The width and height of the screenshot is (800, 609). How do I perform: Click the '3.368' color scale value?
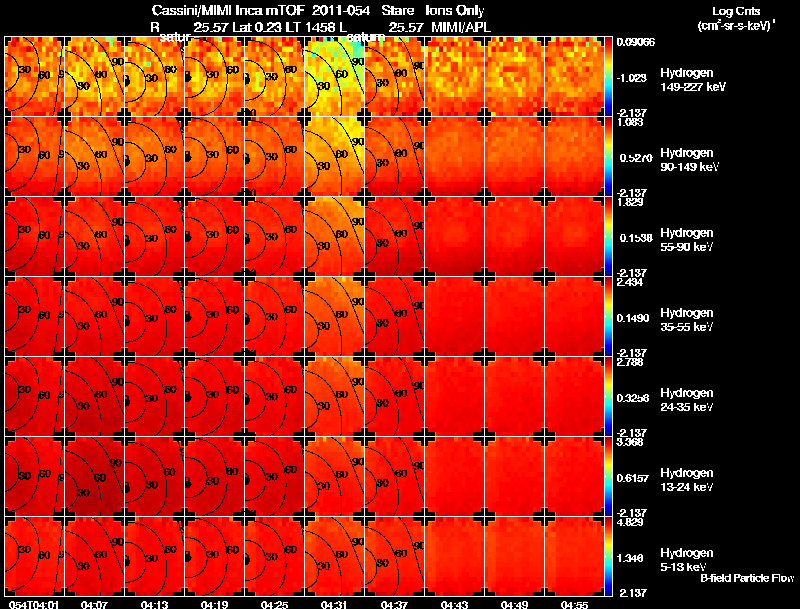coord(630,442)
